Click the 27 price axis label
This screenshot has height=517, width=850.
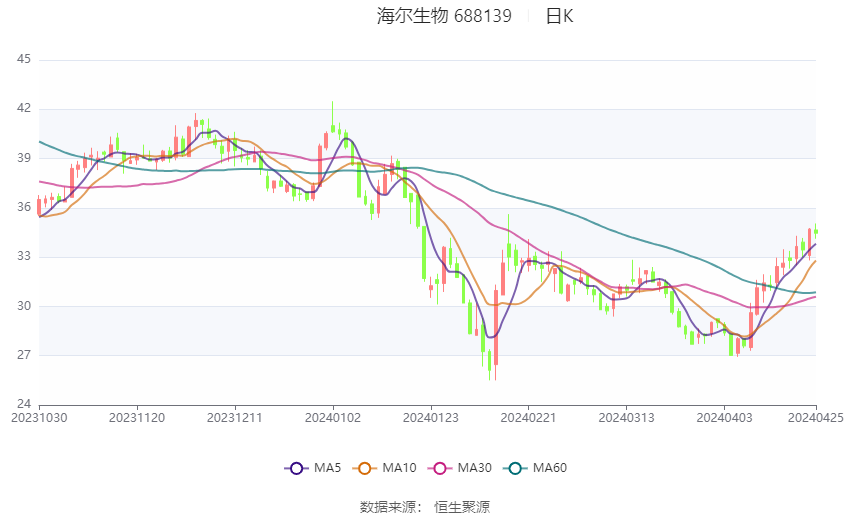[x=24, y=355]
